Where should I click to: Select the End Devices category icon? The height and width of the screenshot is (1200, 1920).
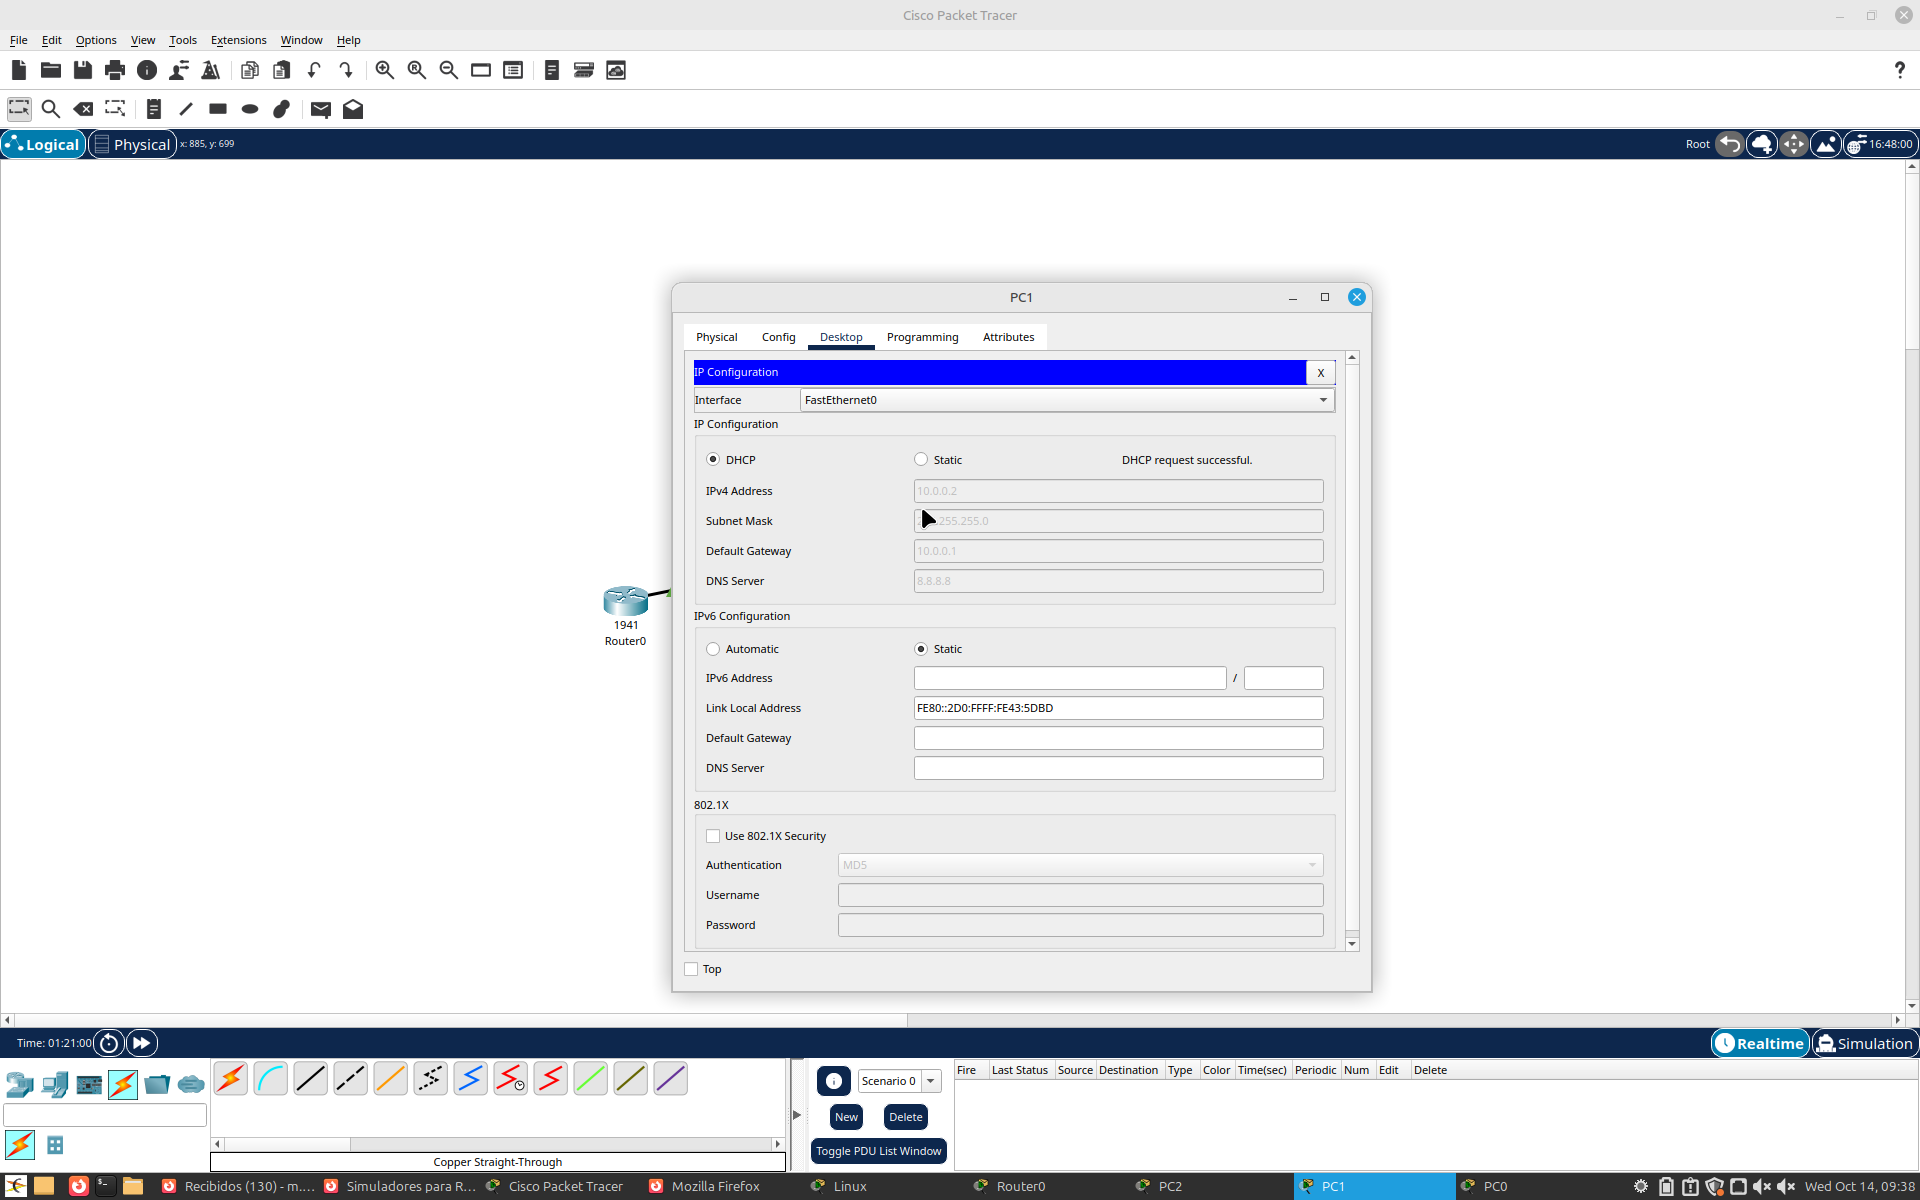(x=55, y=1084)
